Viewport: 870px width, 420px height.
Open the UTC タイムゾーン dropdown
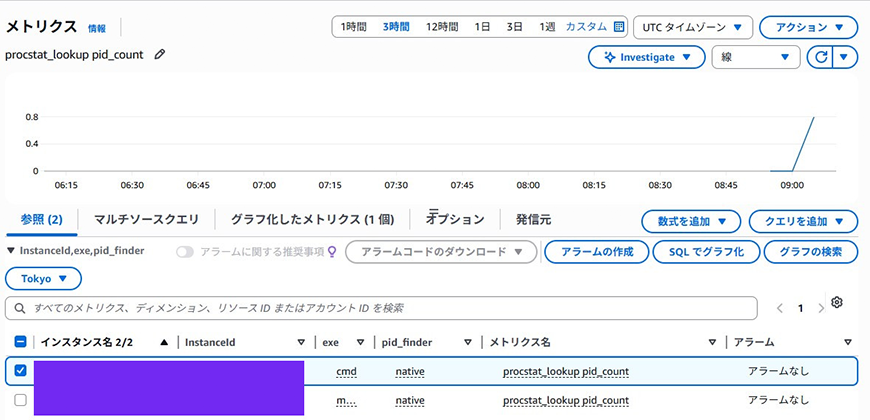point(693,27)
